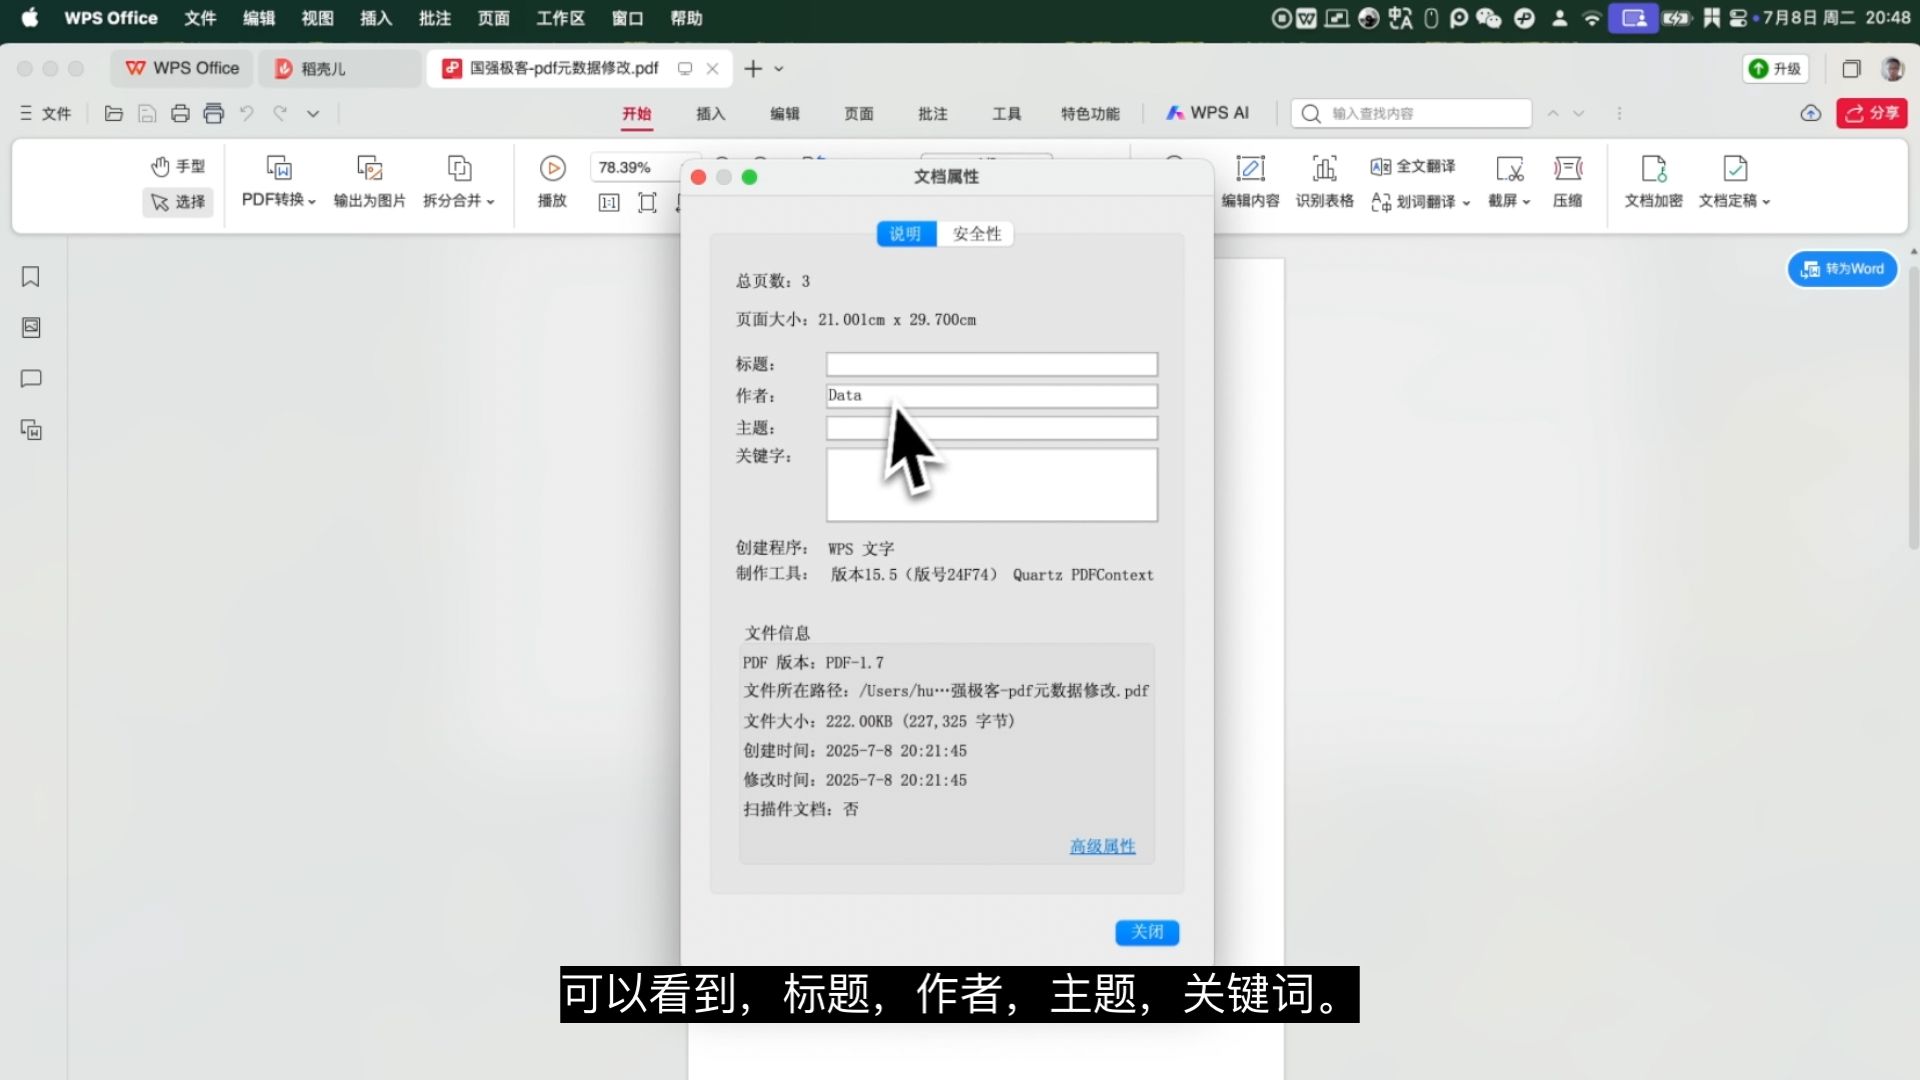Open the 文件 hamburger menu
The height and width of the screenshot is (1080, 1920).
[46, 114]
